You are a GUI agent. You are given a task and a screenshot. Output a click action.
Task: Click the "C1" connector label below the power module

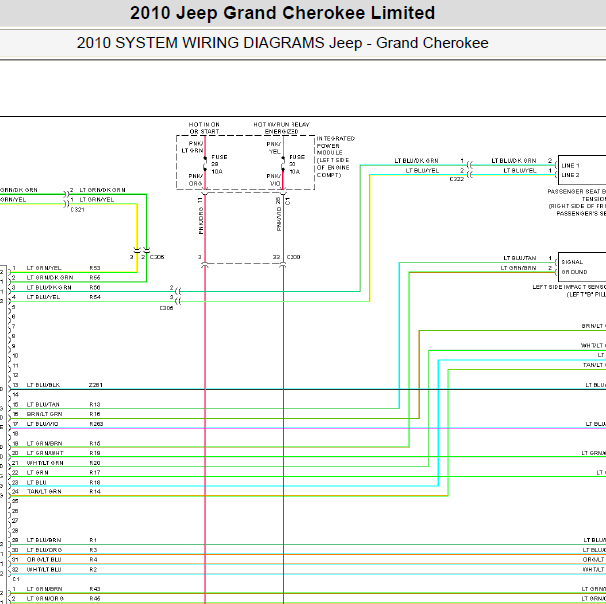287,201
